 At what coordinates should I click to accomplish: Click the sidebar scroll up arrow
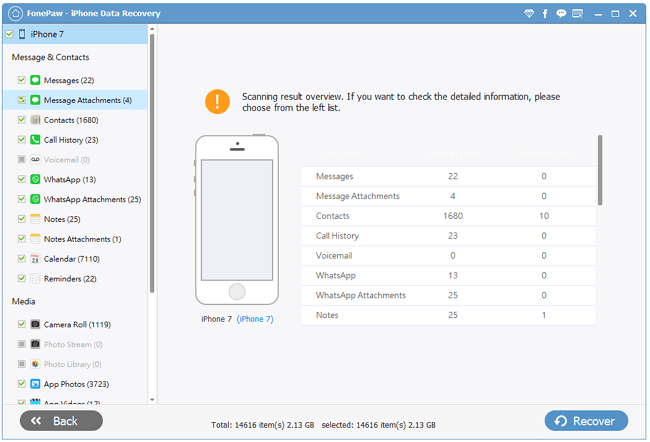point(152,29)
